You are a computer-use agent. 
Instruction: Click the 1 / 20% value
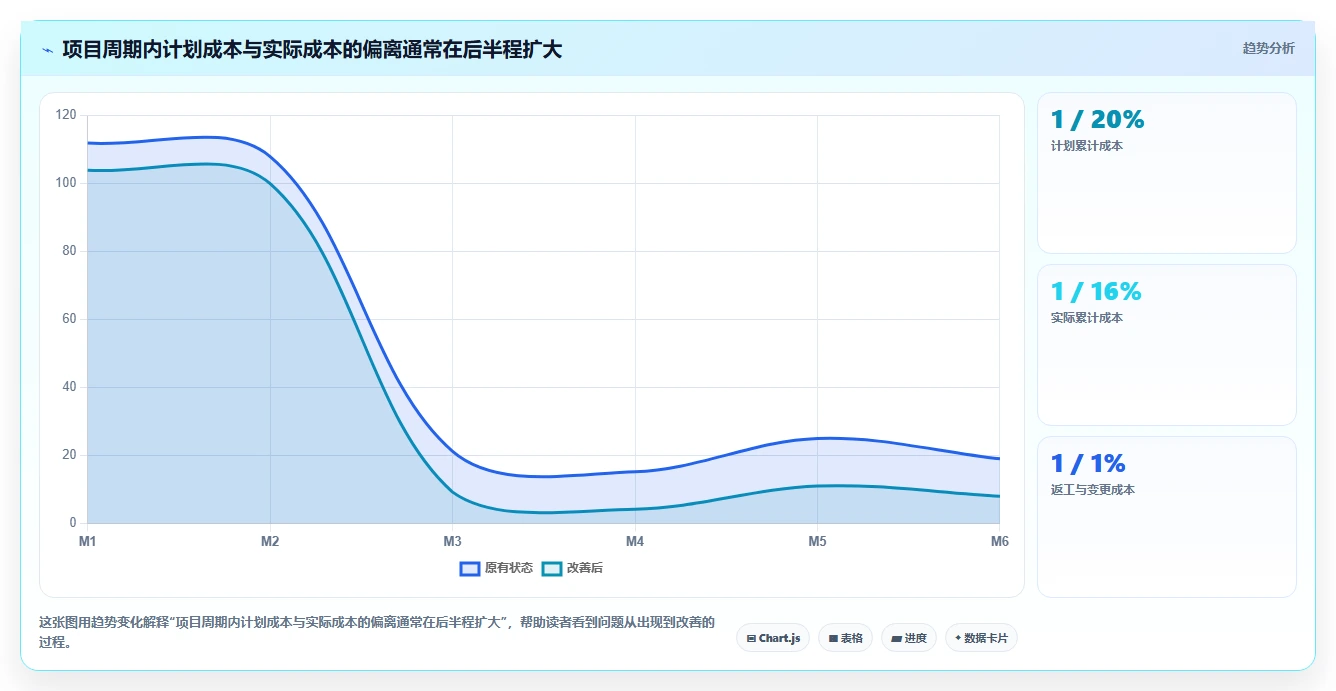1097,120
